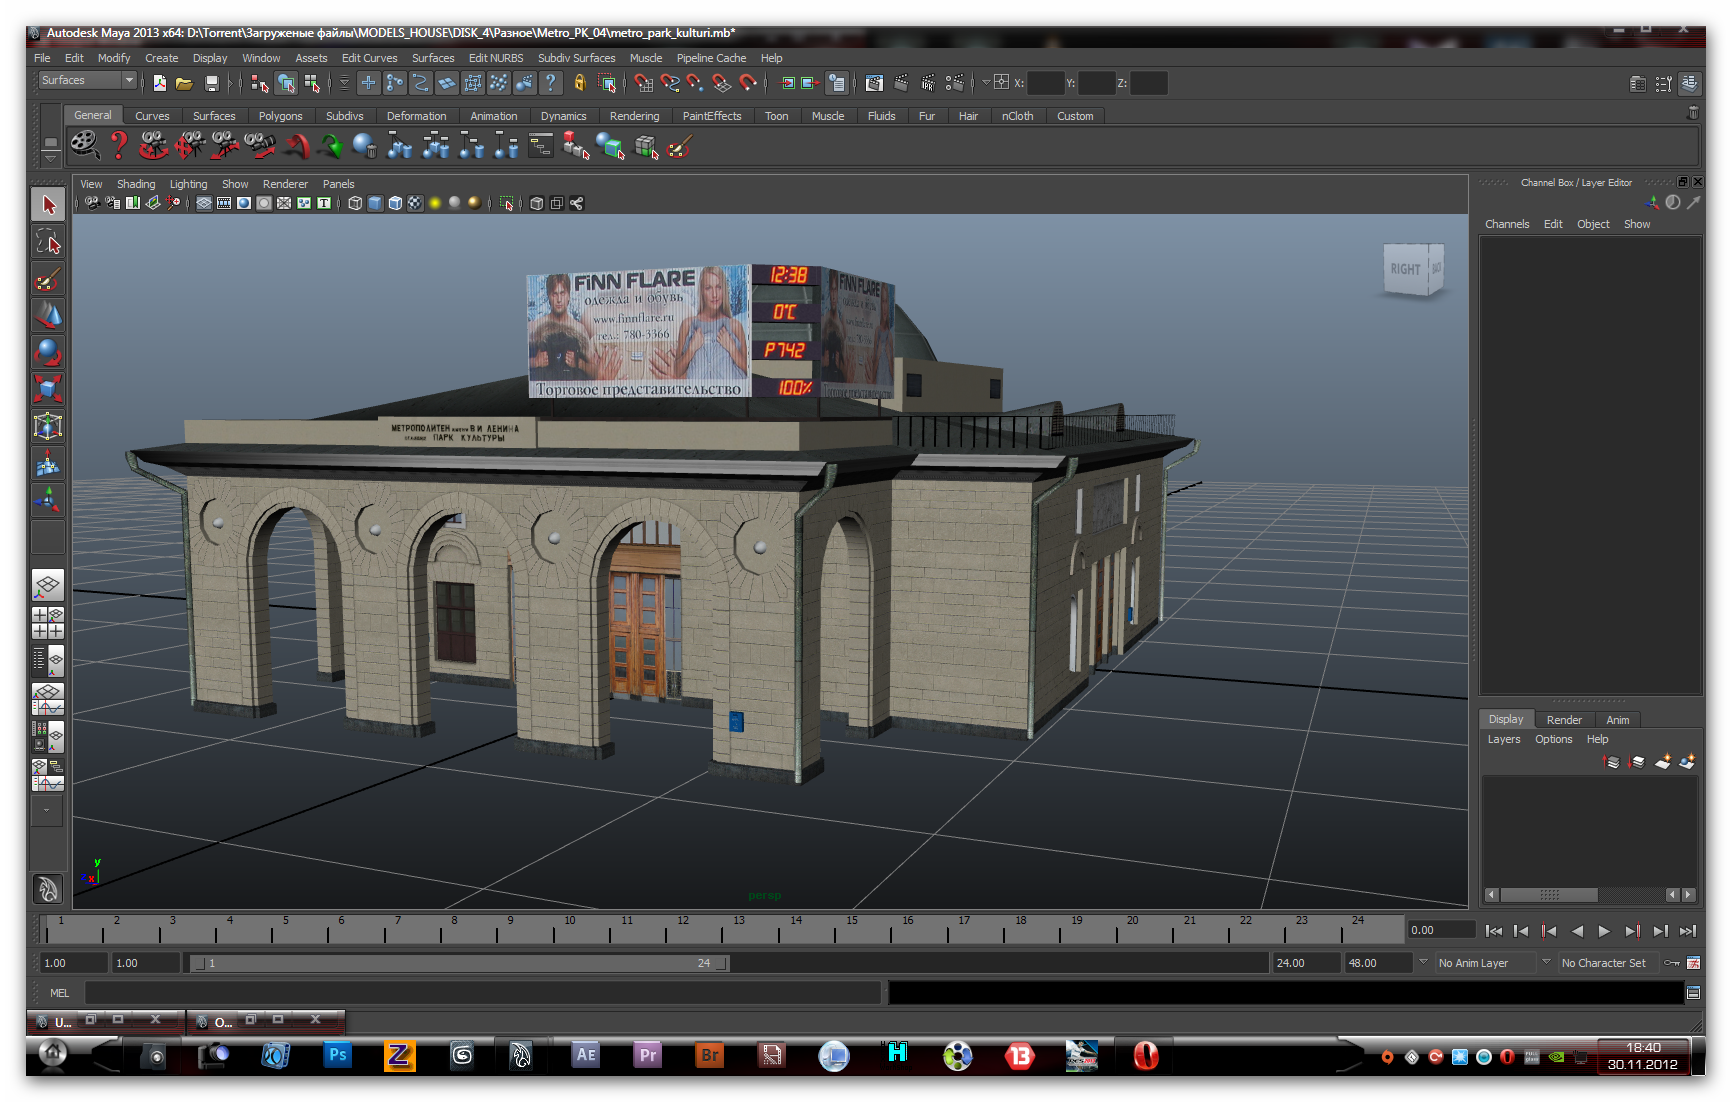Select the Move tool in the toolbox
Viewport: 1732px width, 1102px height.
pos(47,316)
